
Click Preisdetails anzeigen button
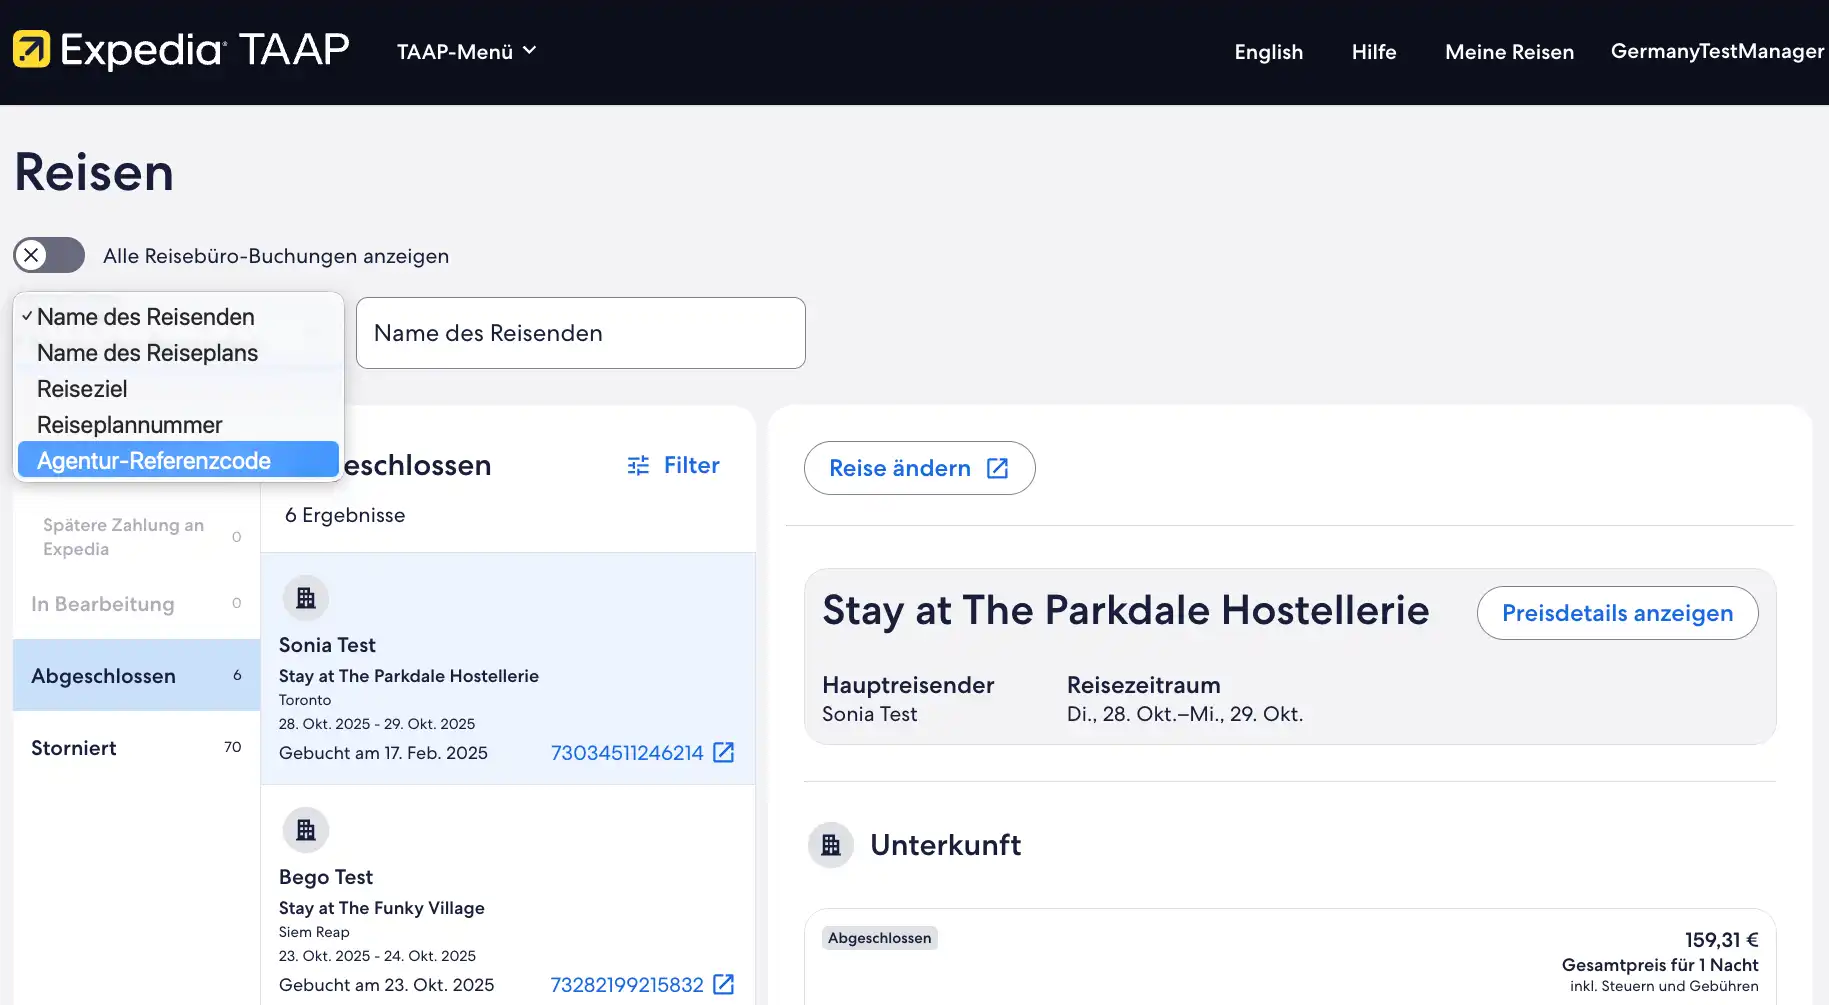tap(1617, 613)
